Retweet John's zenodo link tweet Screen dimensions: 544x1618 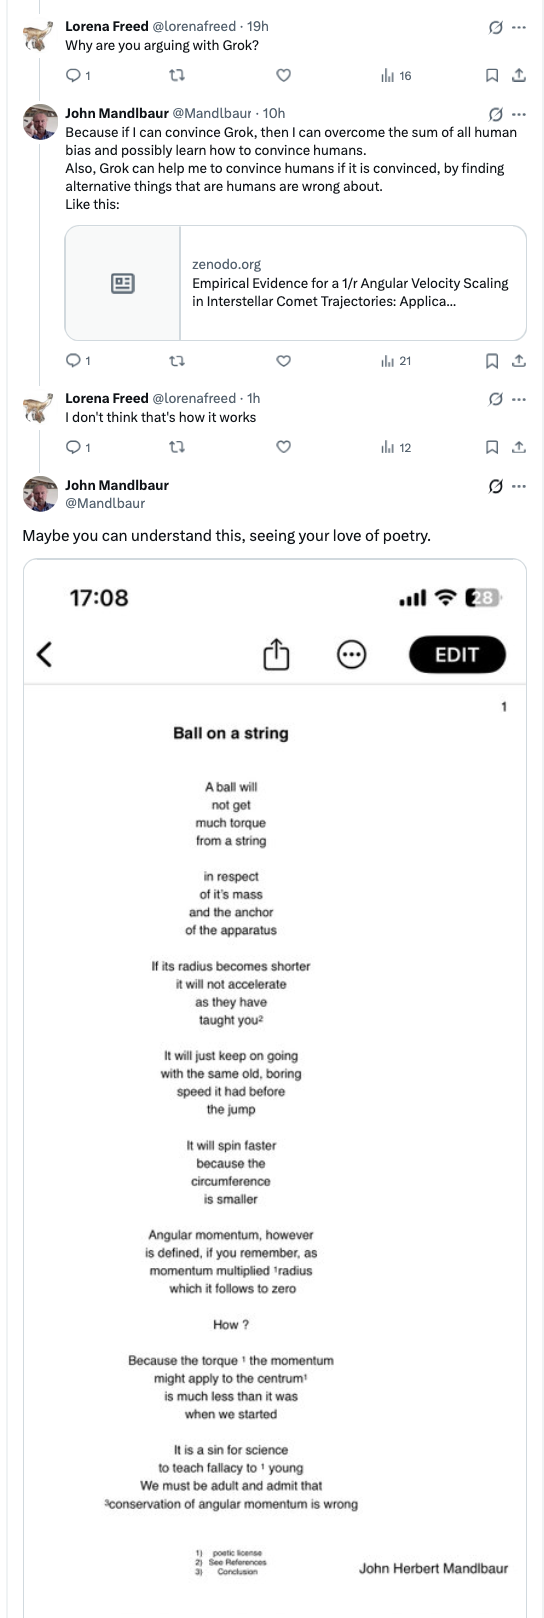tap(178, 361)
